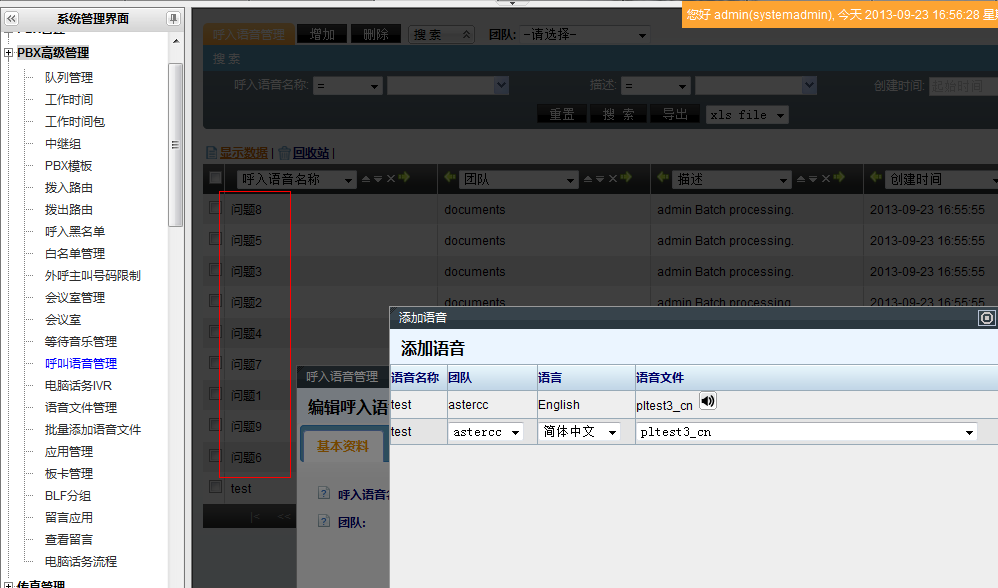Click the green arrow left of 团队 column
This screenshot has width=998, height=588.
[449, 179]
